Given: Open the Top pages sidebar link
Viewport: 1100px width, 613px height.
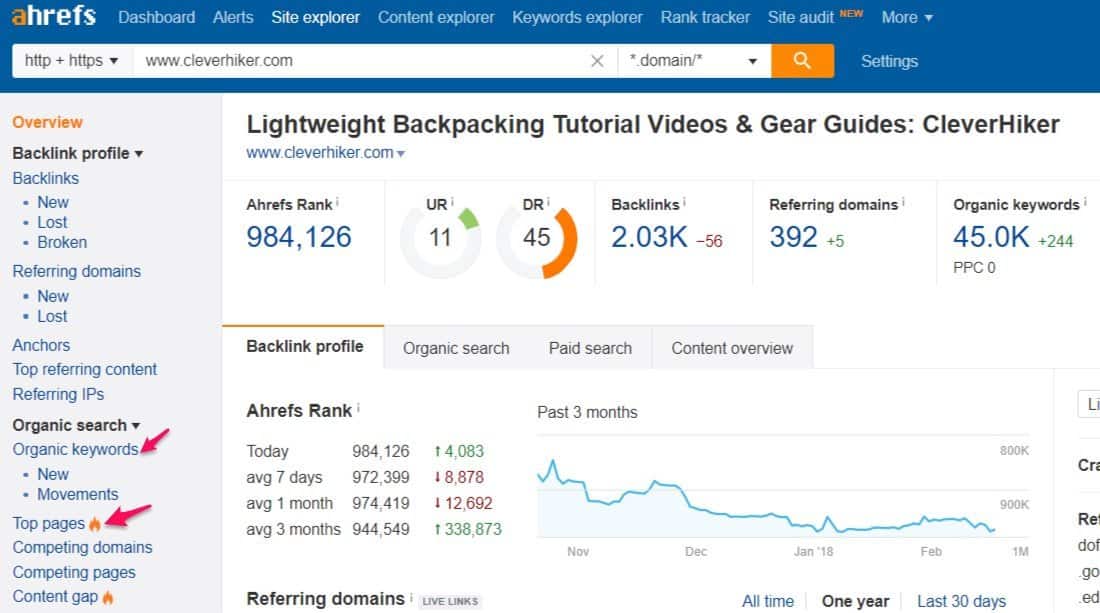Looking at the screenshot, I should pyautogui.click(x=48, y=523).
